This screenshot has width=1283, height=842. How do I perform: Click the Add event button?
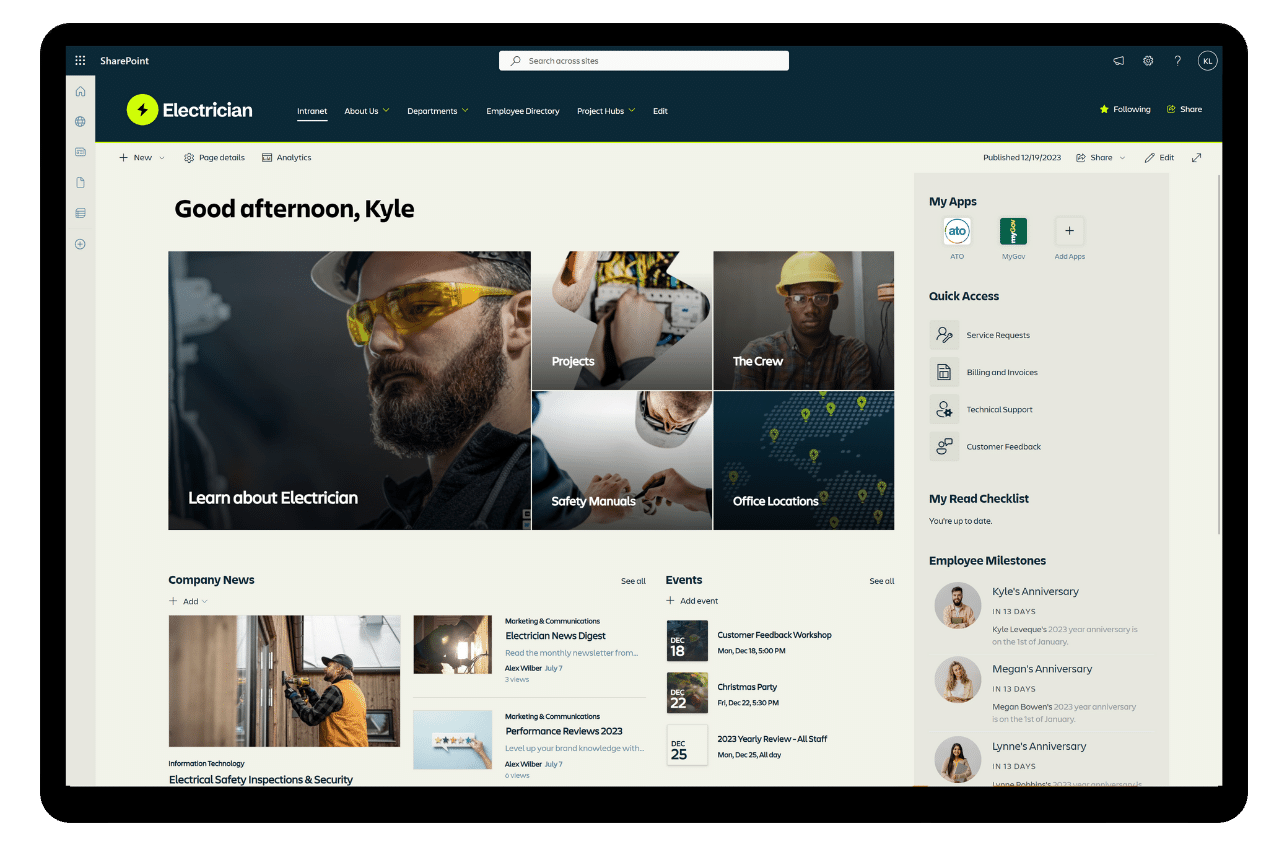pos(692,601)
